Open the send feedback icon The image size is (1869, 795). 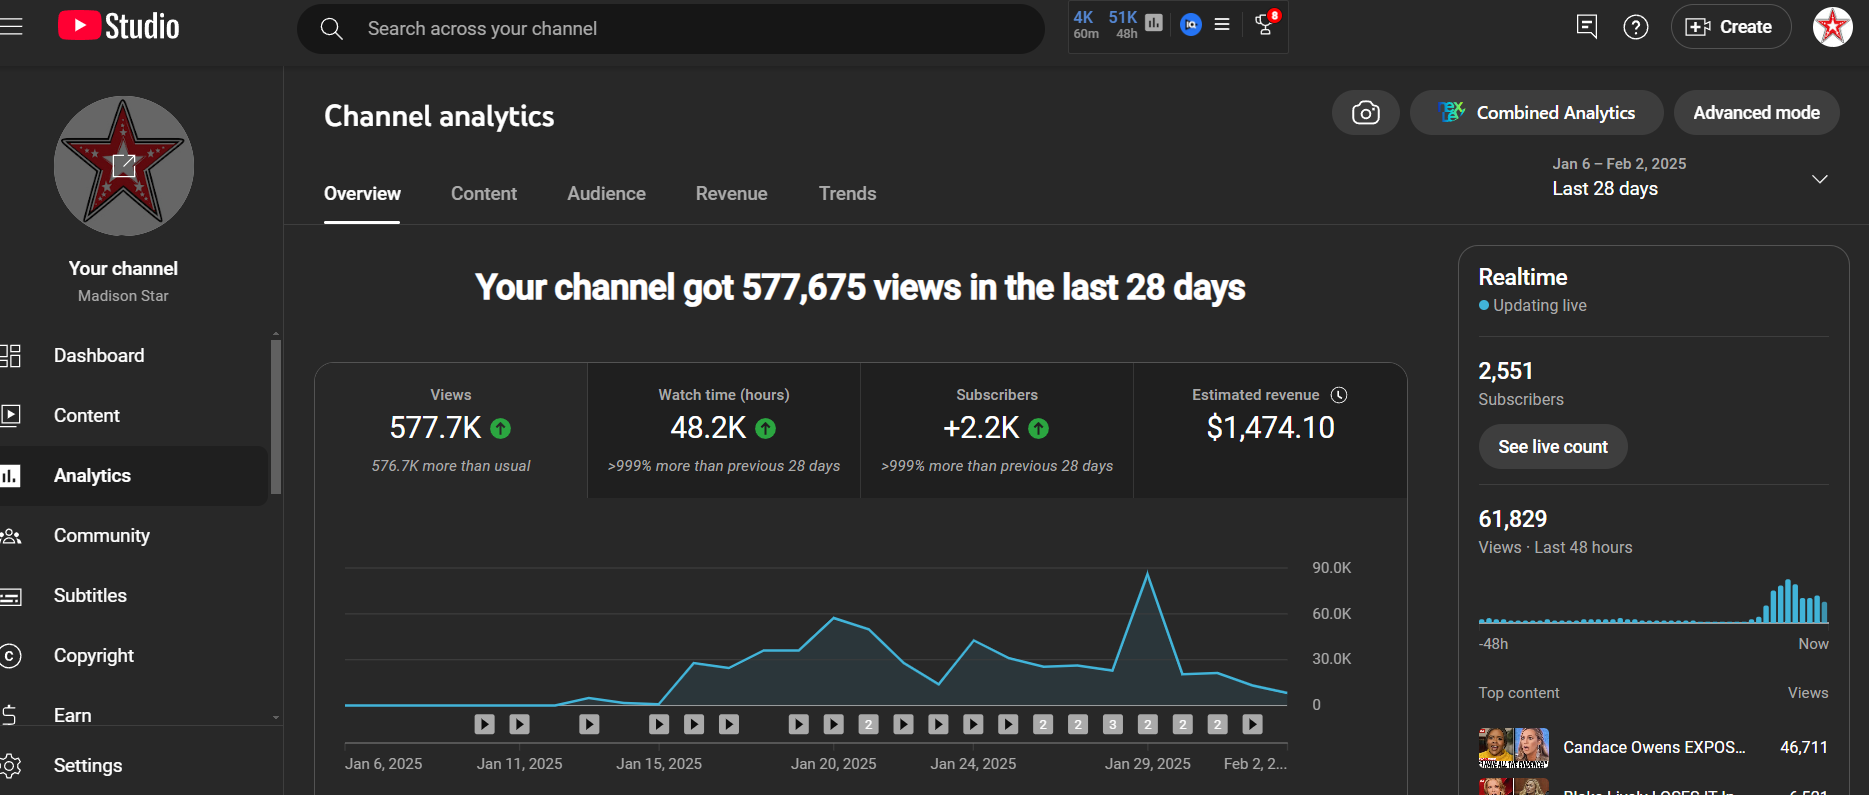(1586, 27)
